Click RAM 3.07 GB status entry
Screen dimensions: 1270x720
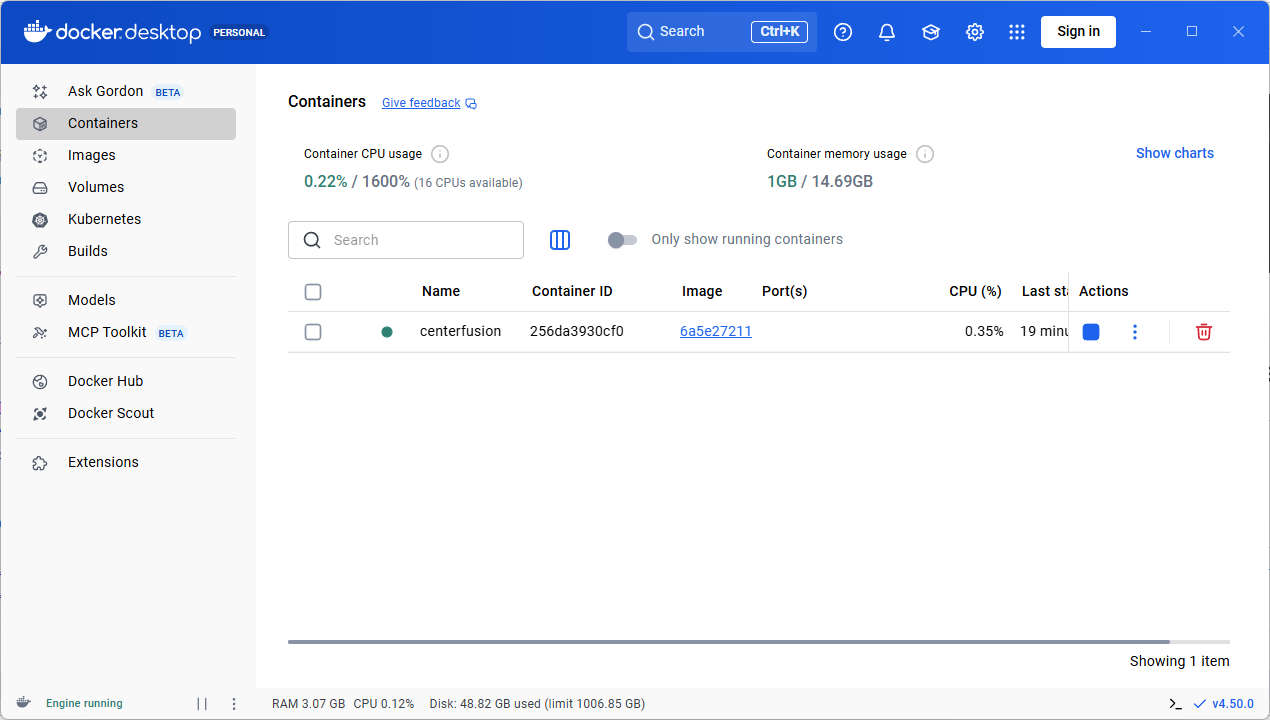coord(309,704)
